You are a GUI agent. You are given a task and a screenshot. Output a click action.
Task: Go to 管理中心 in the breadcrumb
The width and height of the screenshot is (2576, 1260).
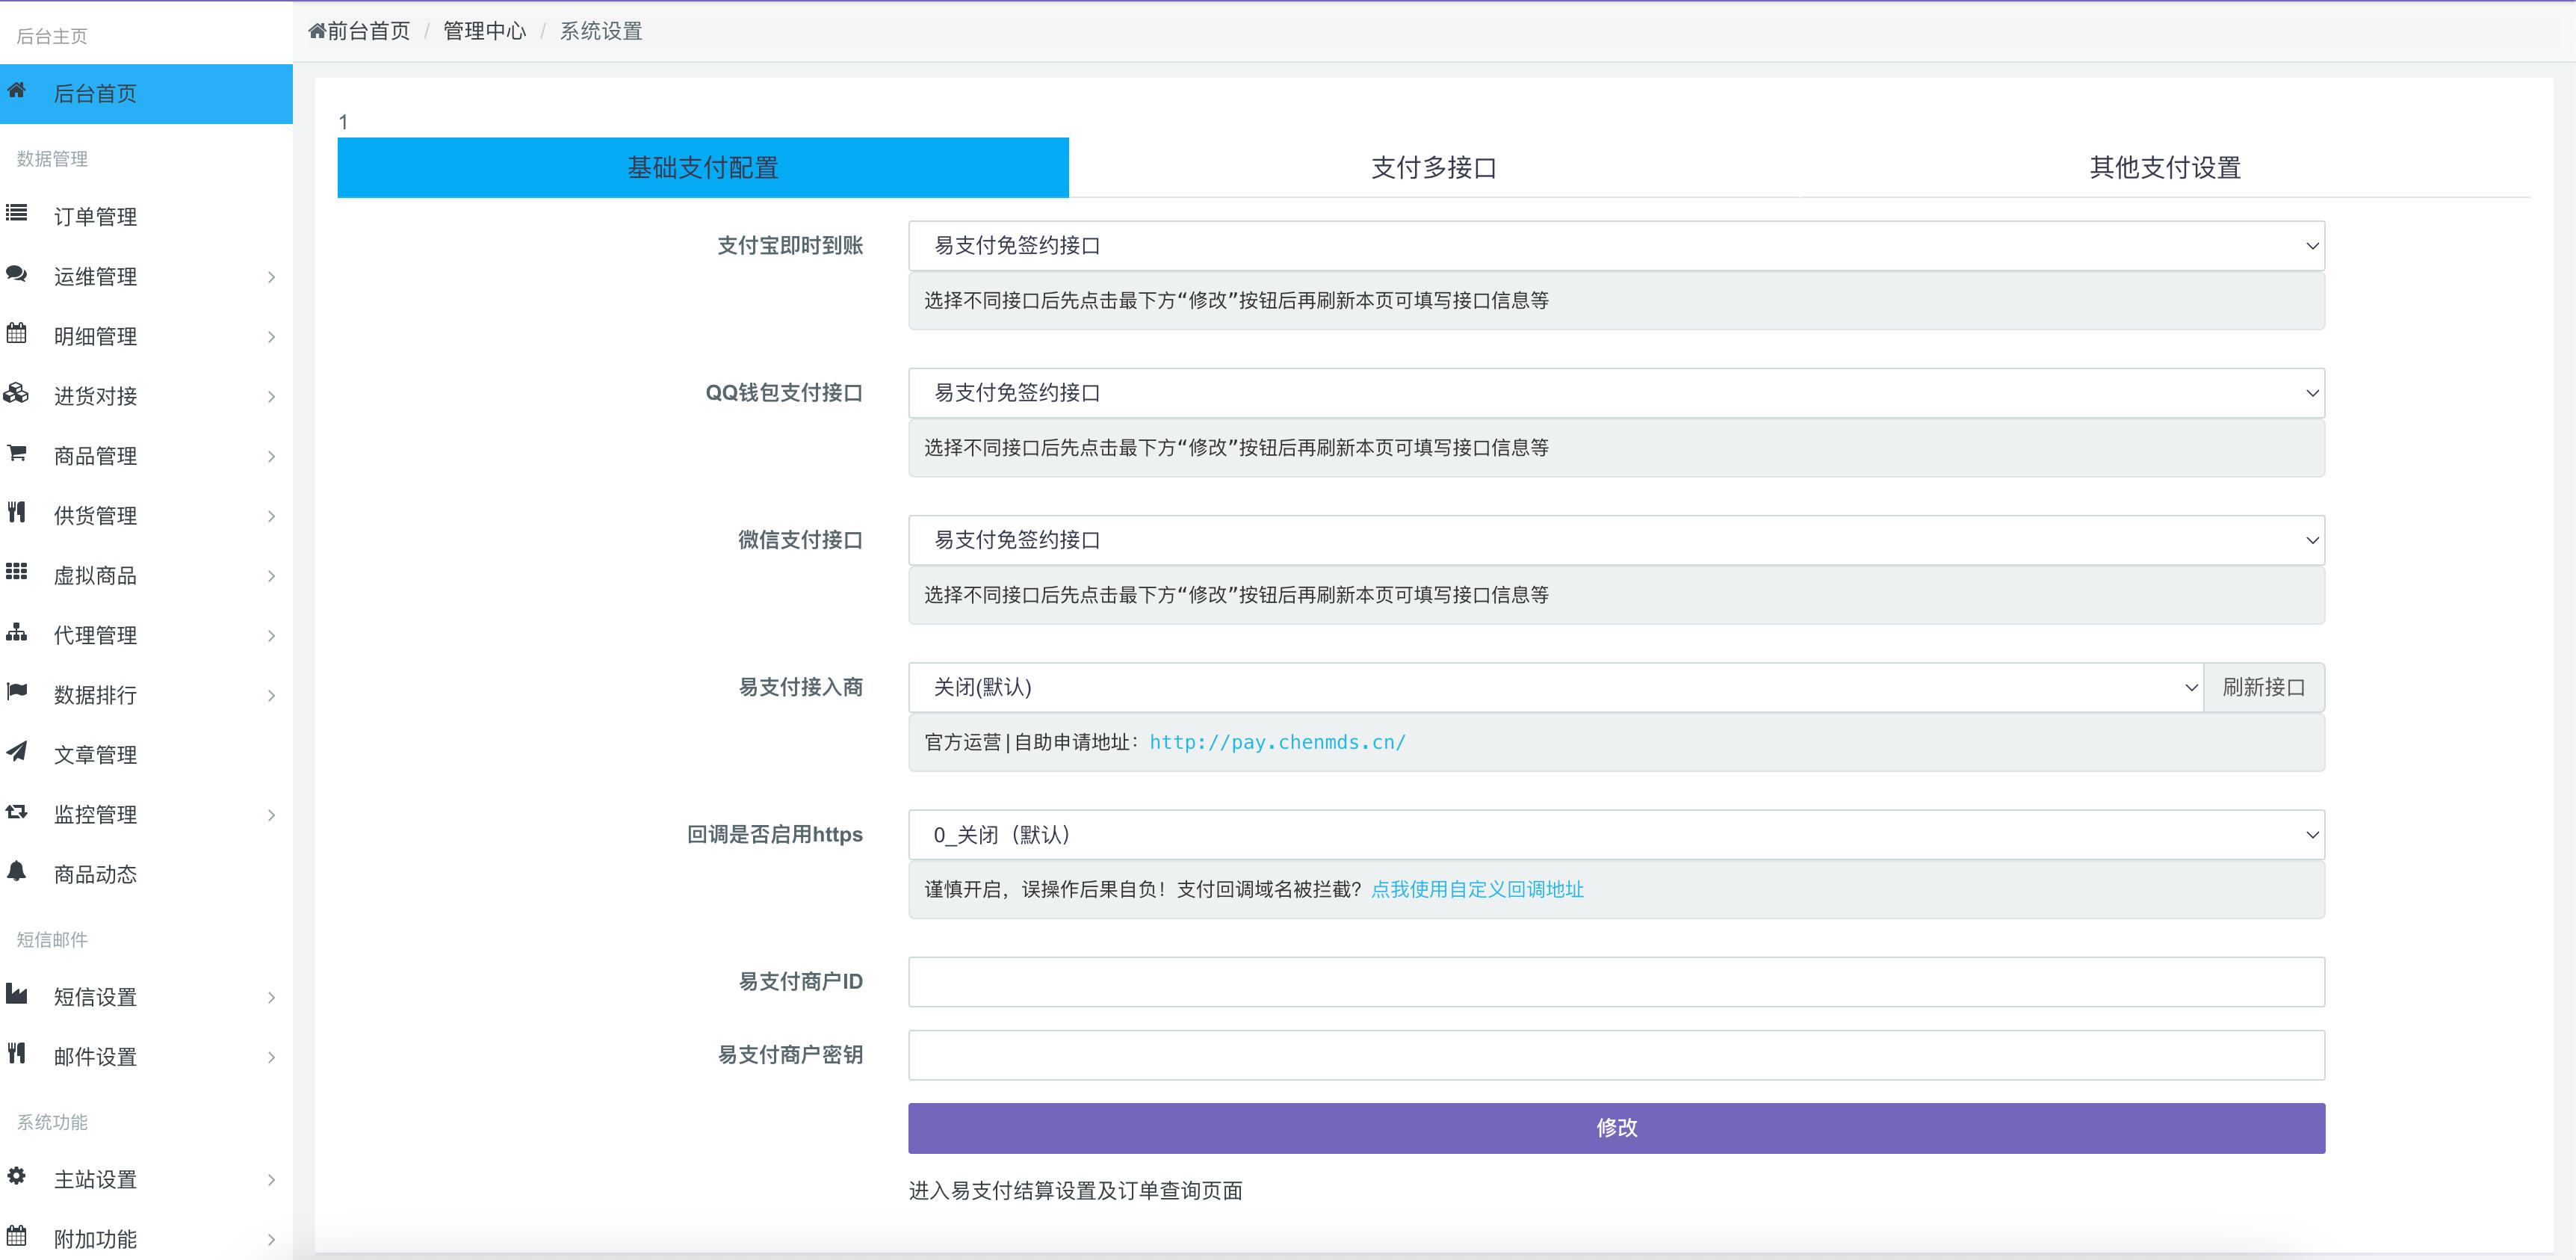[x=484, y=31]
